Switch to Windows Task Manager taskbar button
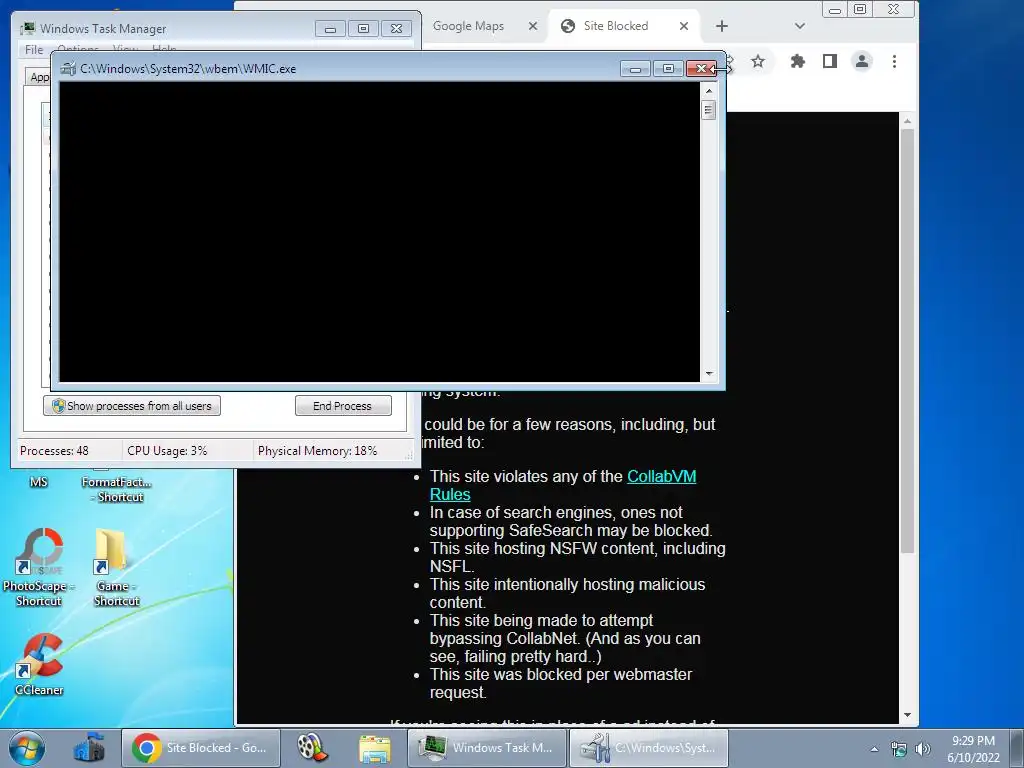This screenshot has height=768, width=1024. click(x=487, y=748)
